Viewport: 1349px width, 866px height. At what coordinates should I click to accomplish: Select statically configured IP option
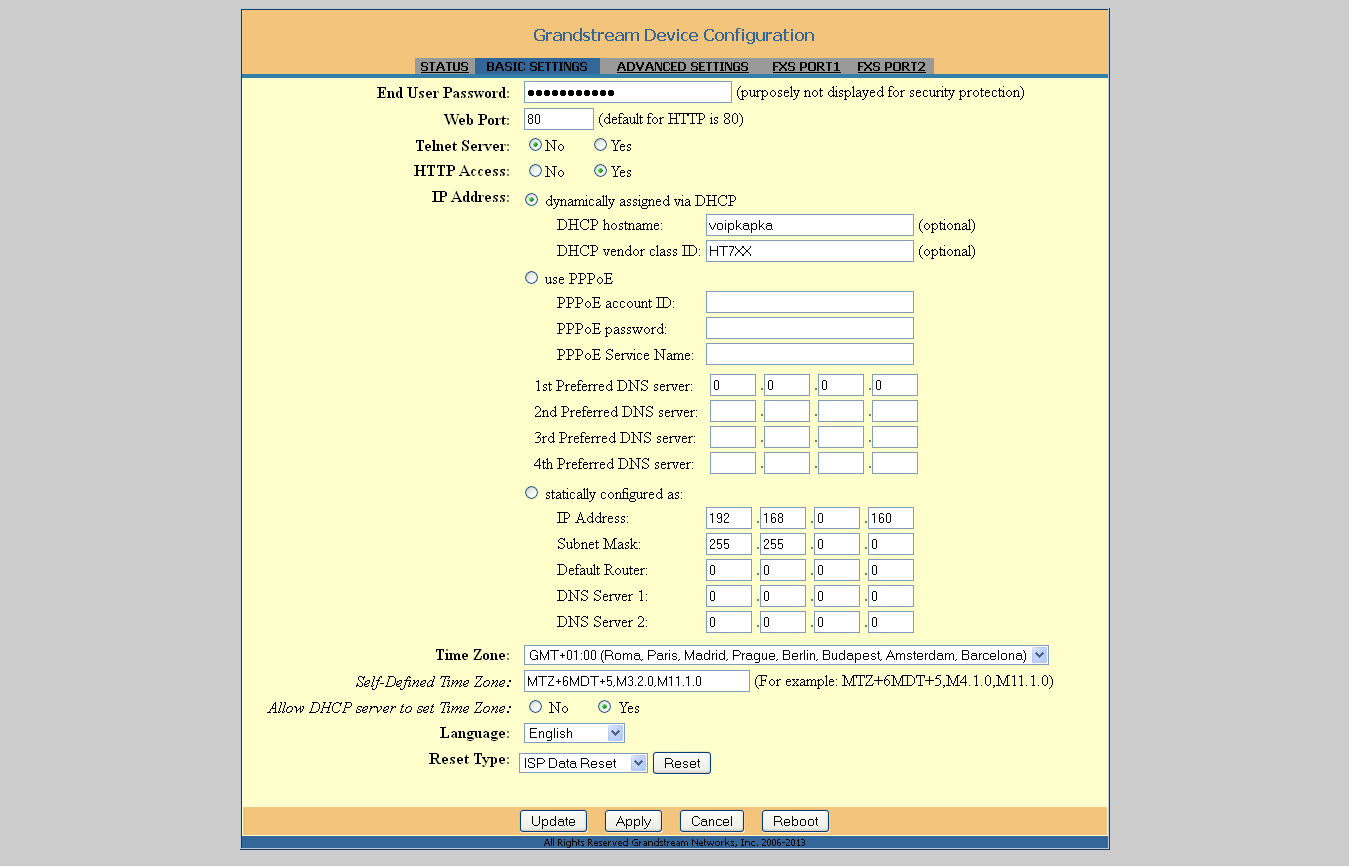click(532, 493)
